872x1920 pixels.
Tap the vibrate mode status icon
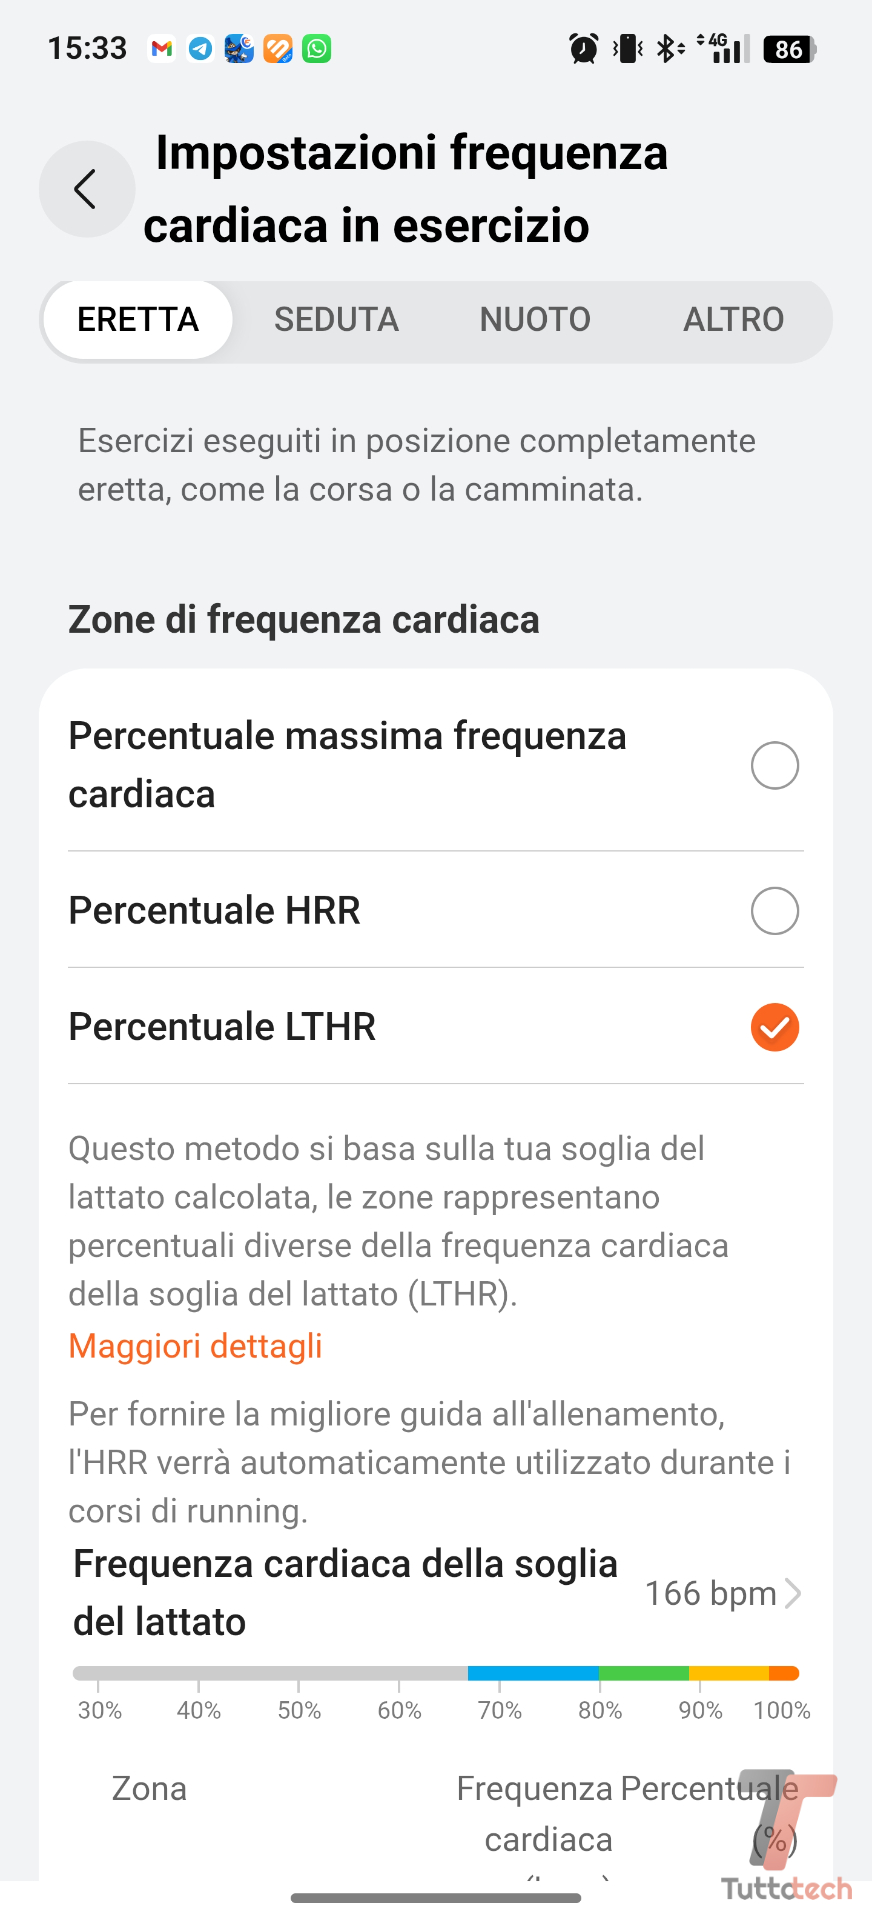point(628,48)
